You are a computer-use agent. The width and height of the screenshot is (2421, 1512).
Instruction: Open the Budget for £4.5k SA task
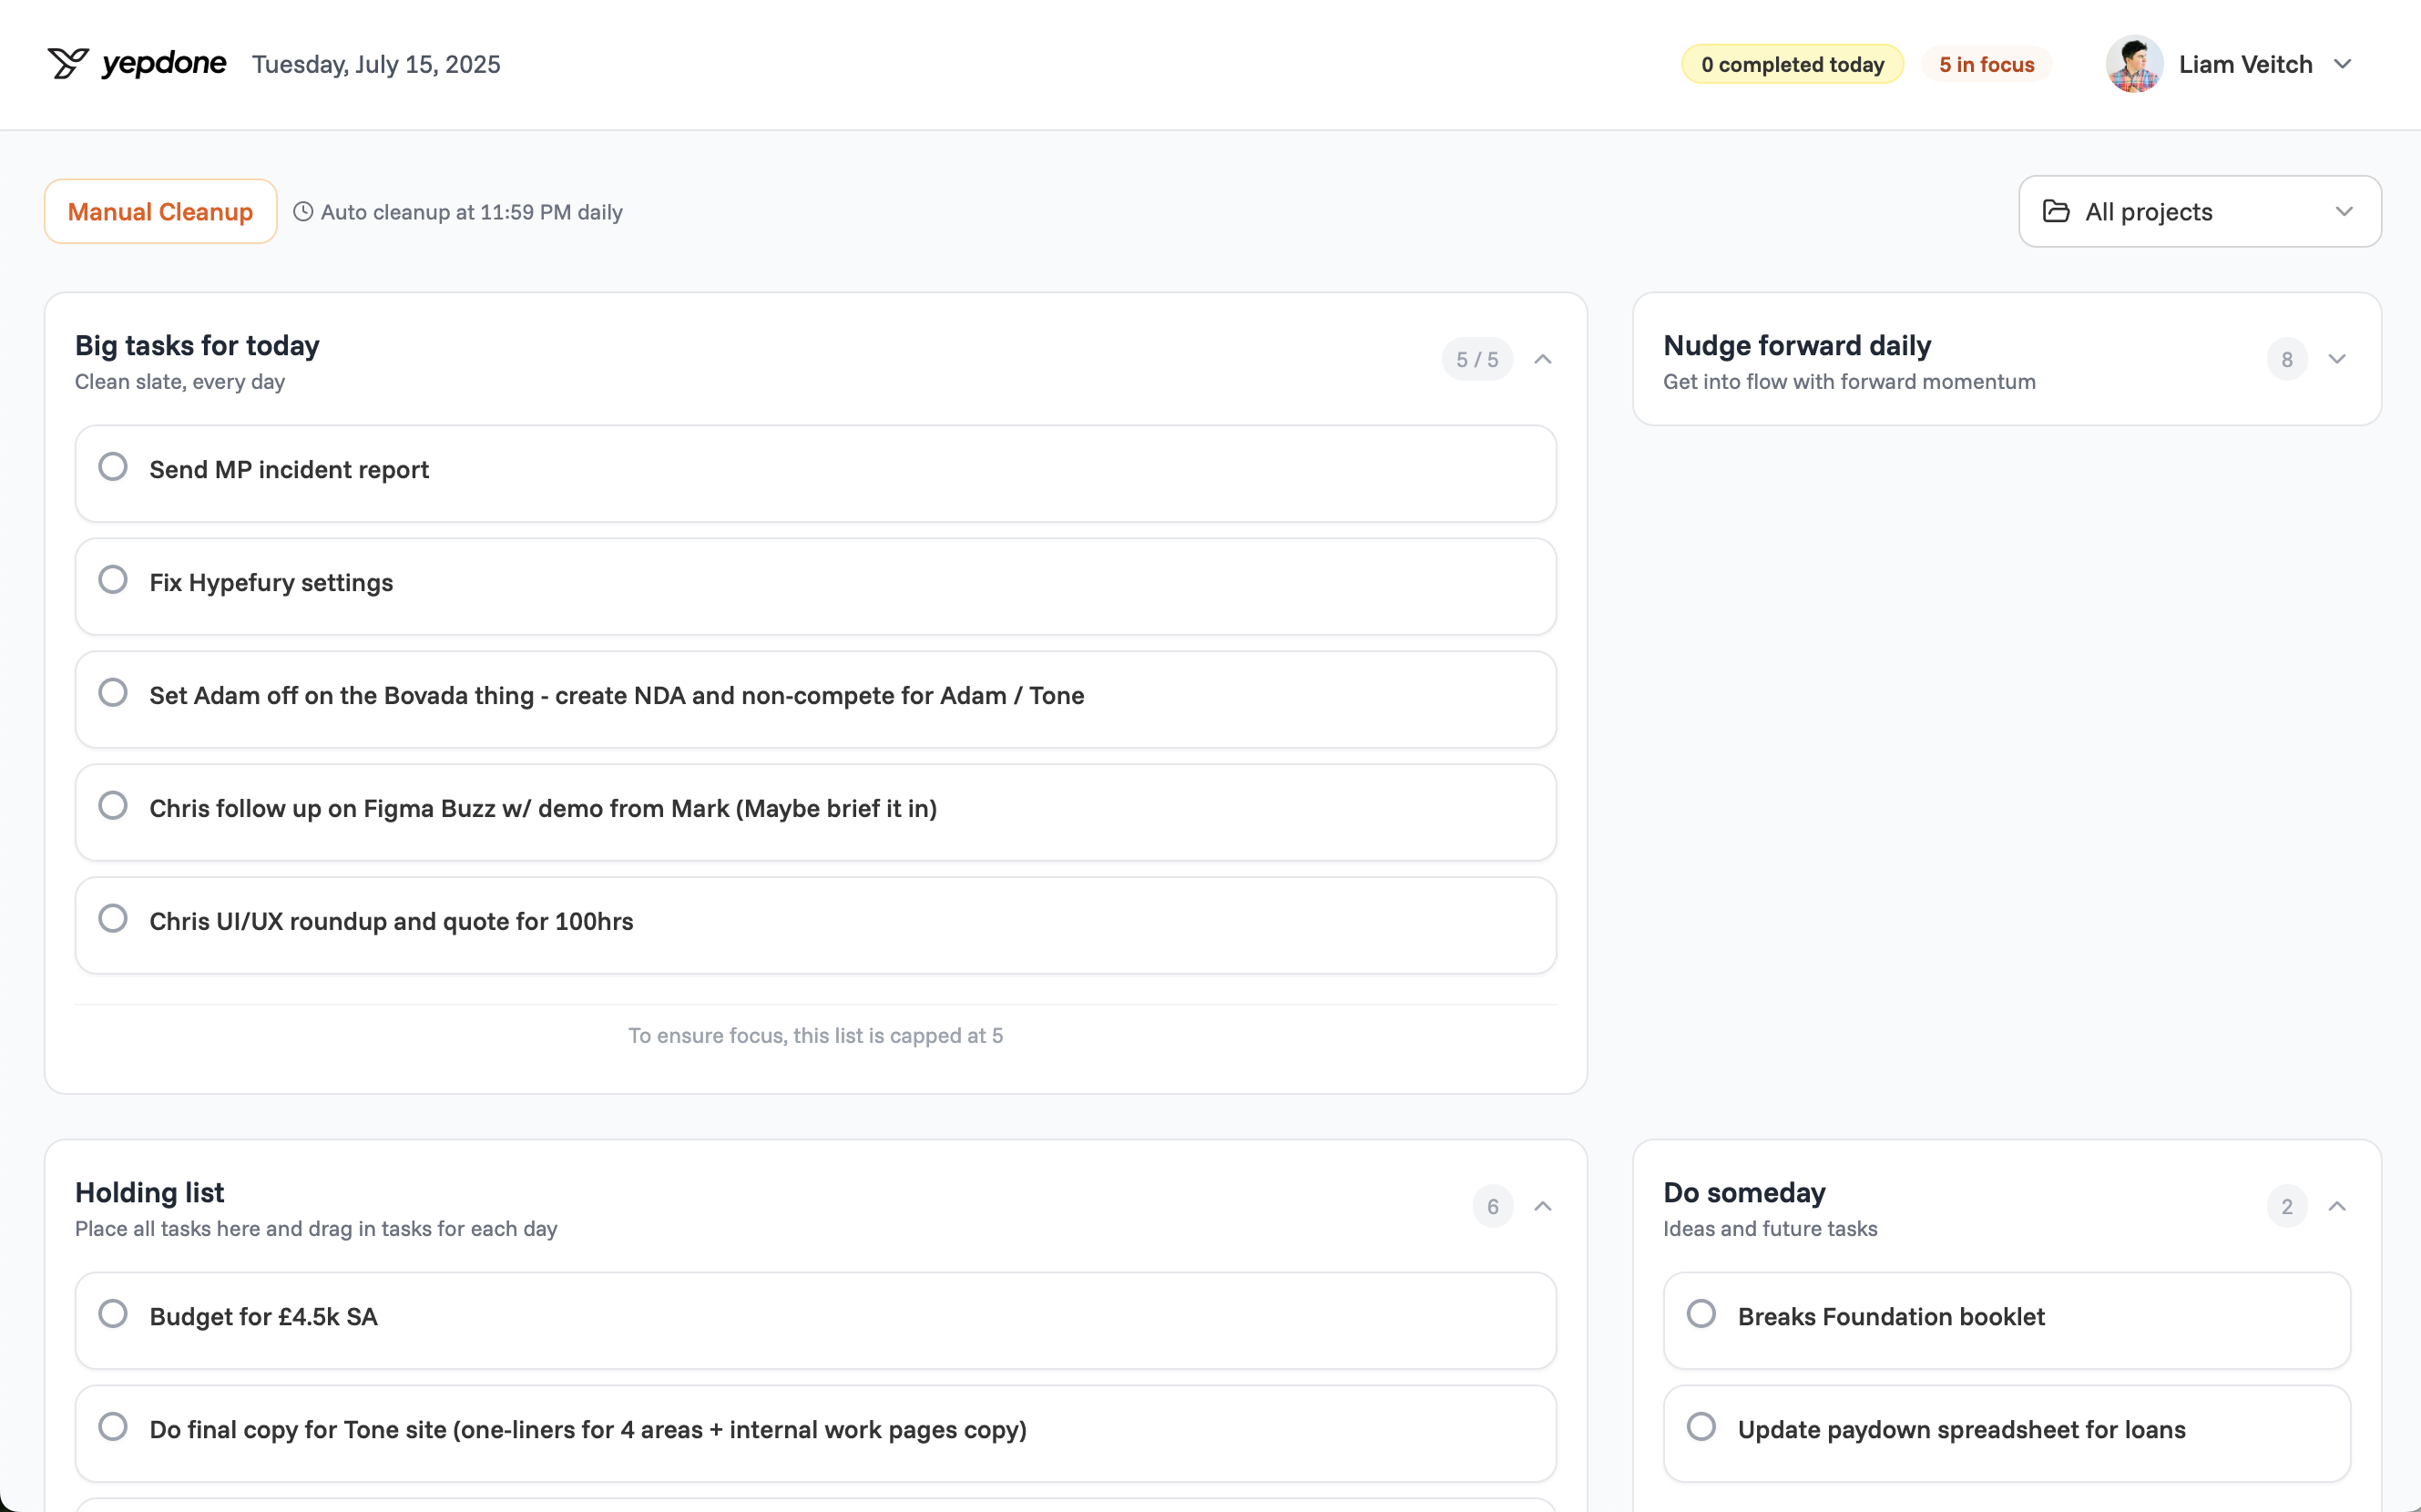pyautogui.click(x=263, y=1317)
